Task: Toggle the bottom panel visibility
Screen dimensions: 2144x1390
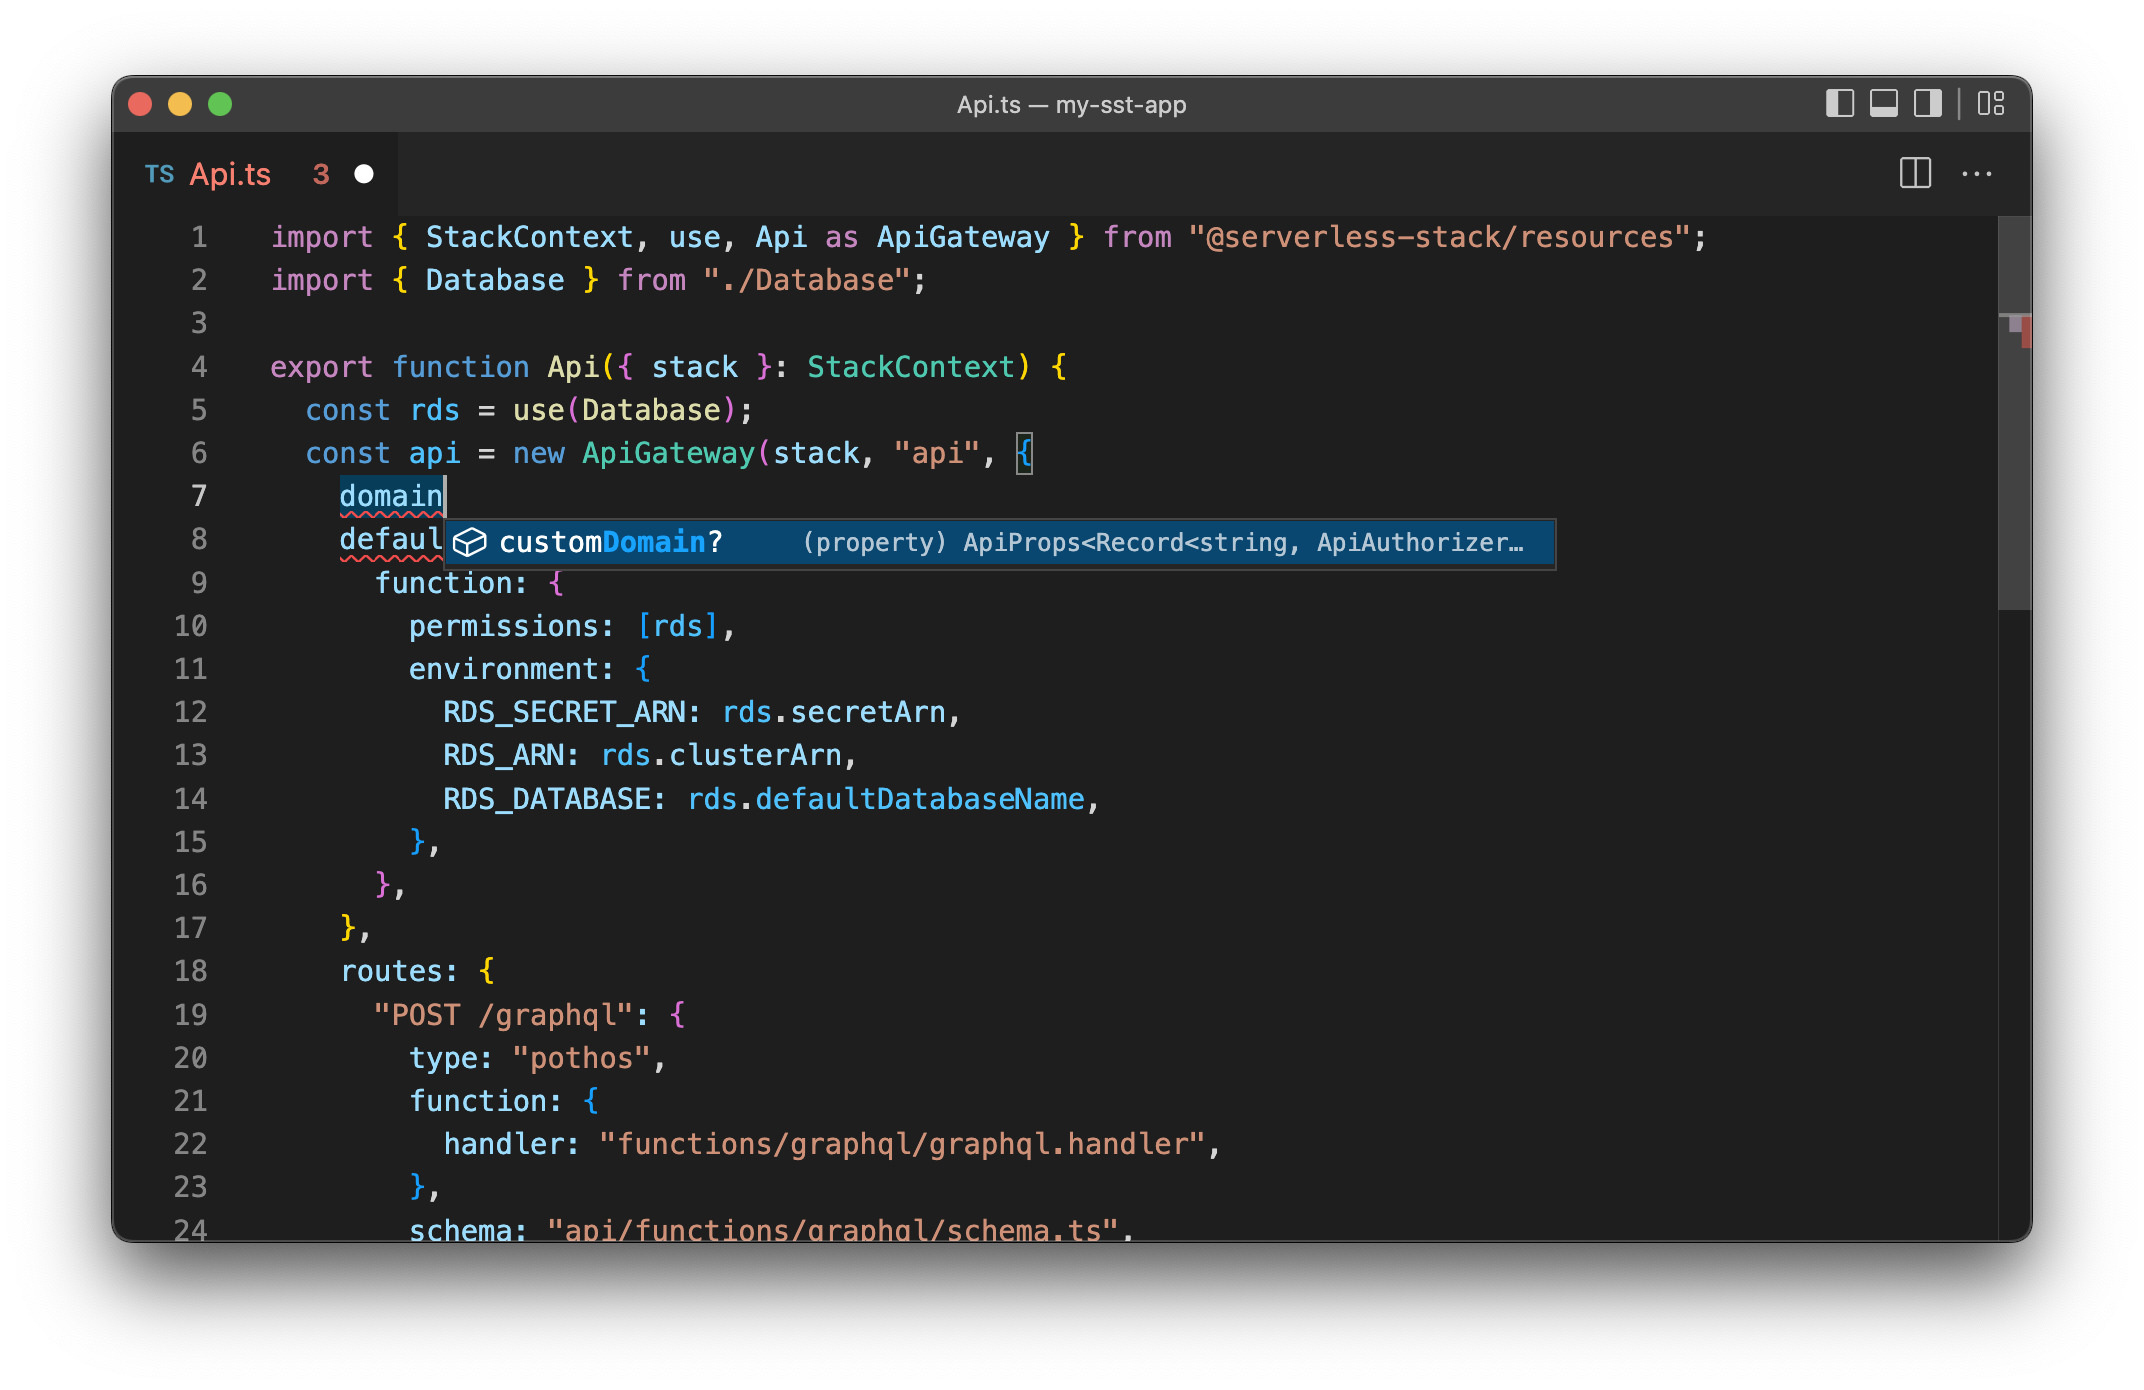Action: (x=1884, y=103)
